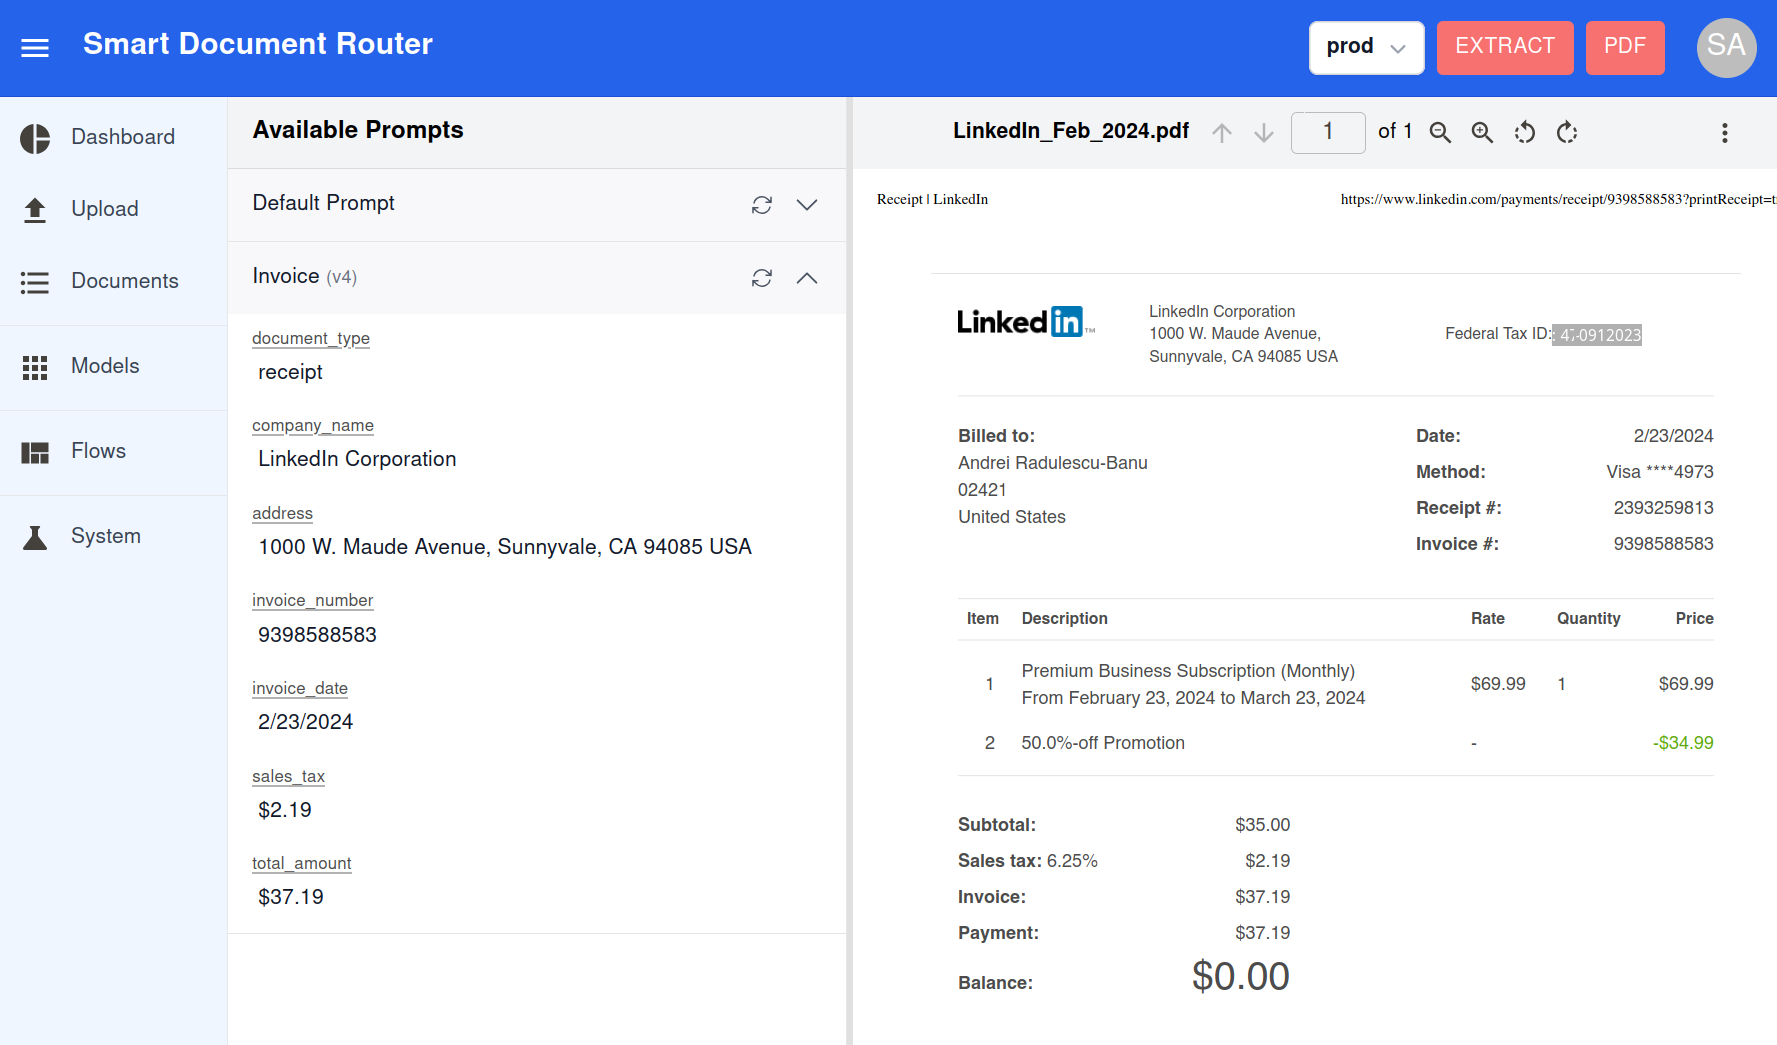Screen dimensions: 1777x1045
Task: Click the panel splitter between prompts and PDF
Action: tap(849, 571)
